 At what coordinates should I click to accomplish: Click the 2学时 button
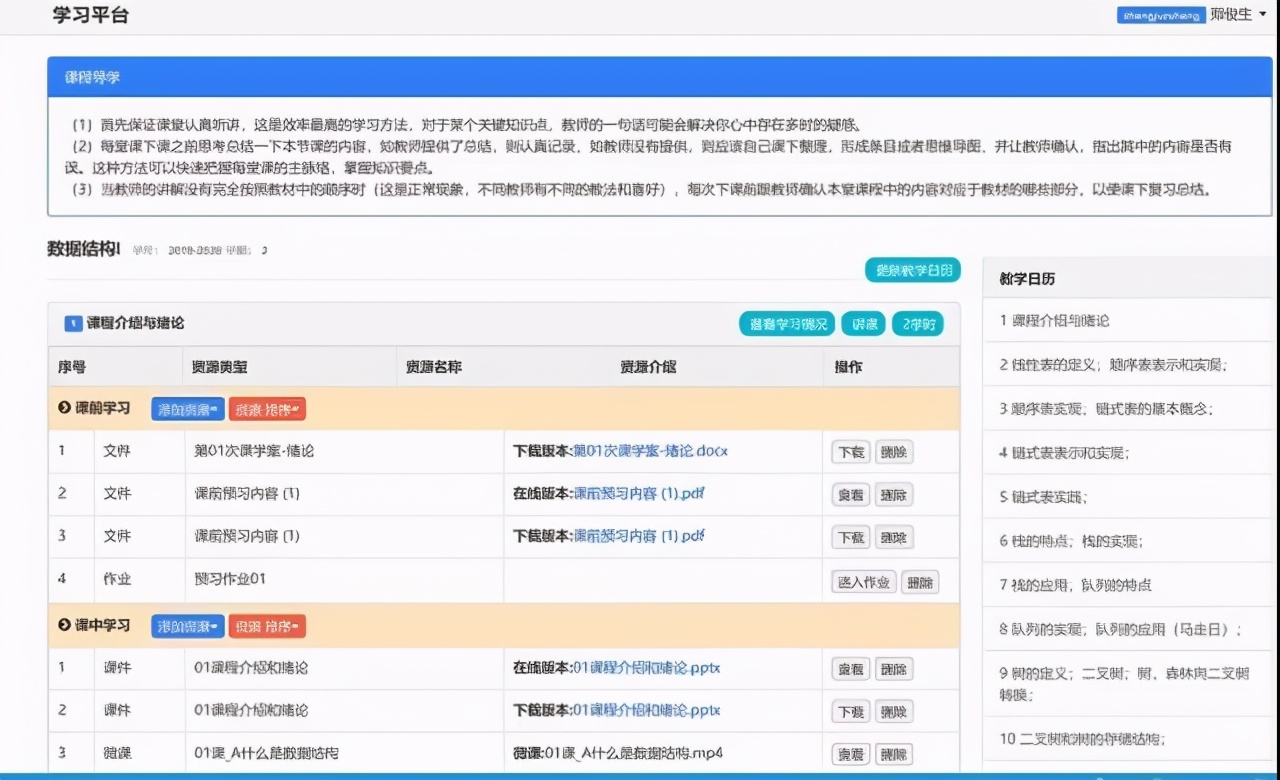[x=917, y=323]
